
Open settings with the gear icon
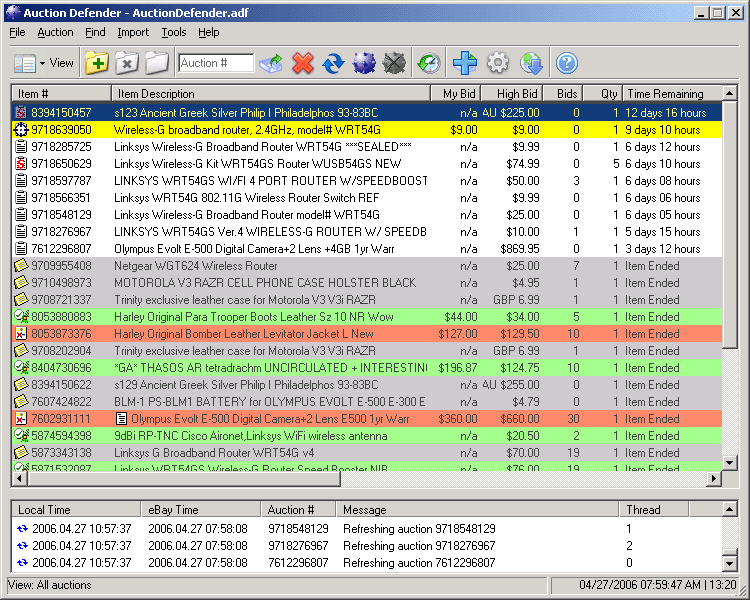pos(497,63)
